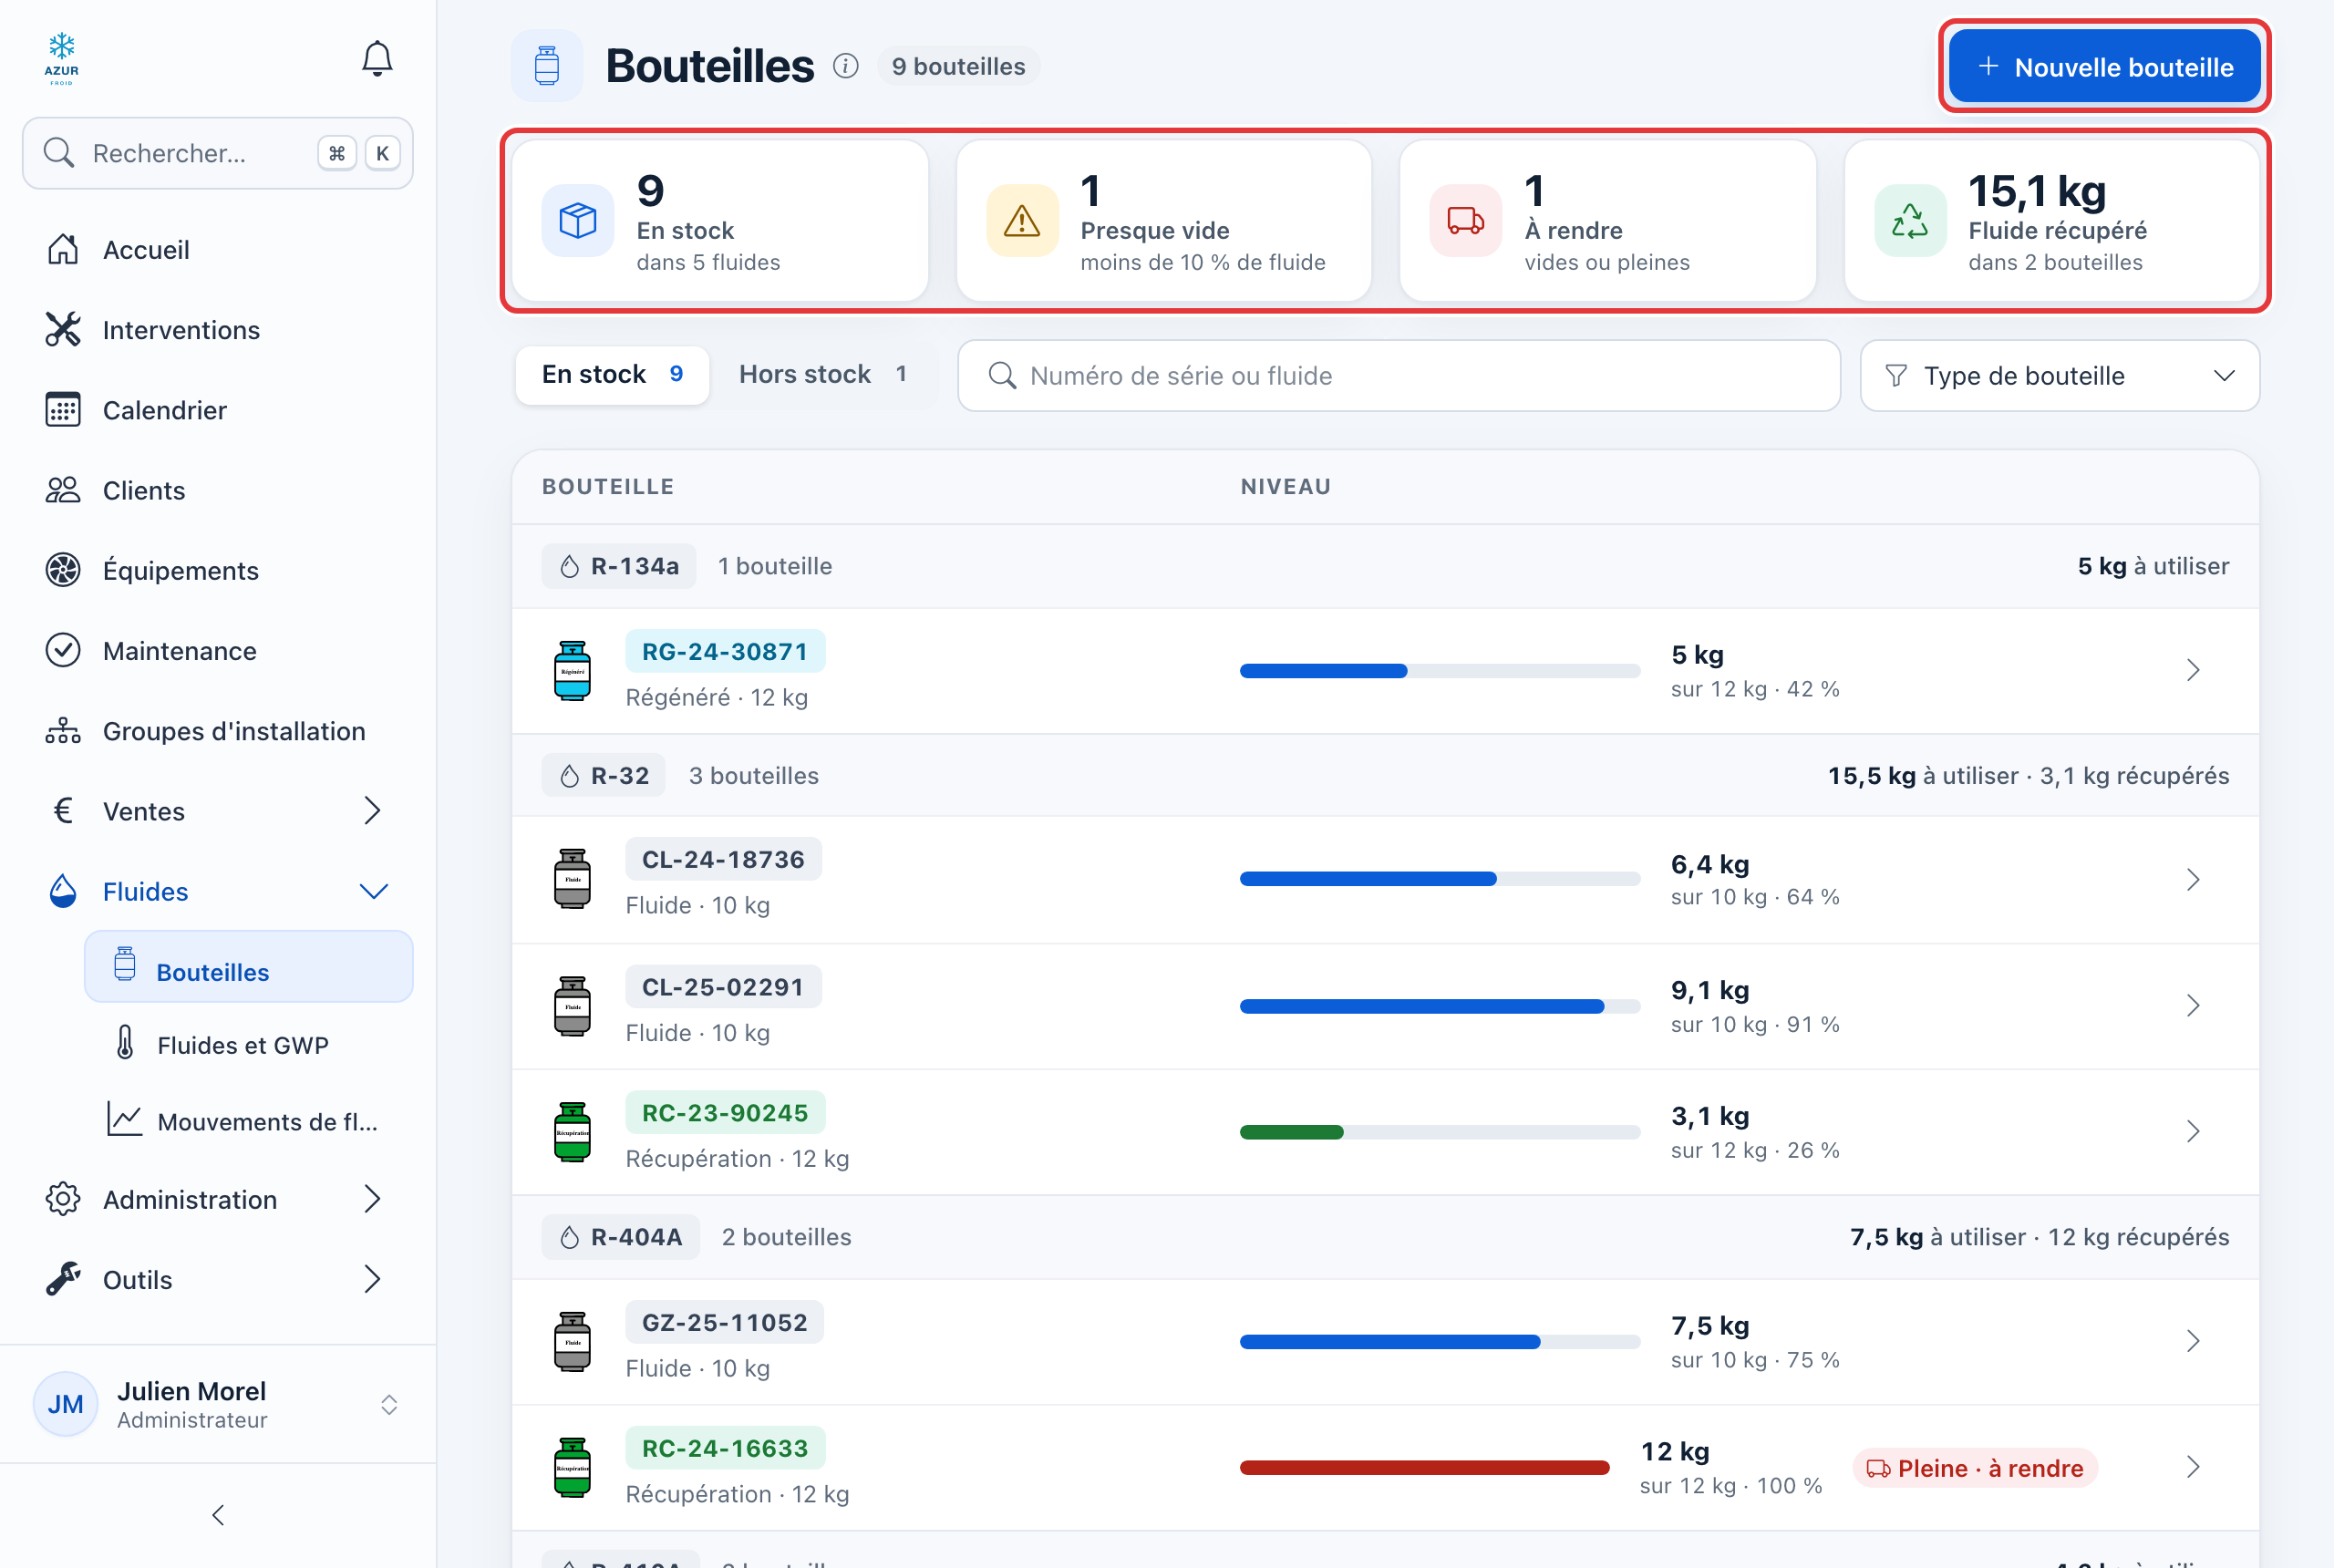
Task: Expand the Administration submenu
Action: tap(372, 1198)
